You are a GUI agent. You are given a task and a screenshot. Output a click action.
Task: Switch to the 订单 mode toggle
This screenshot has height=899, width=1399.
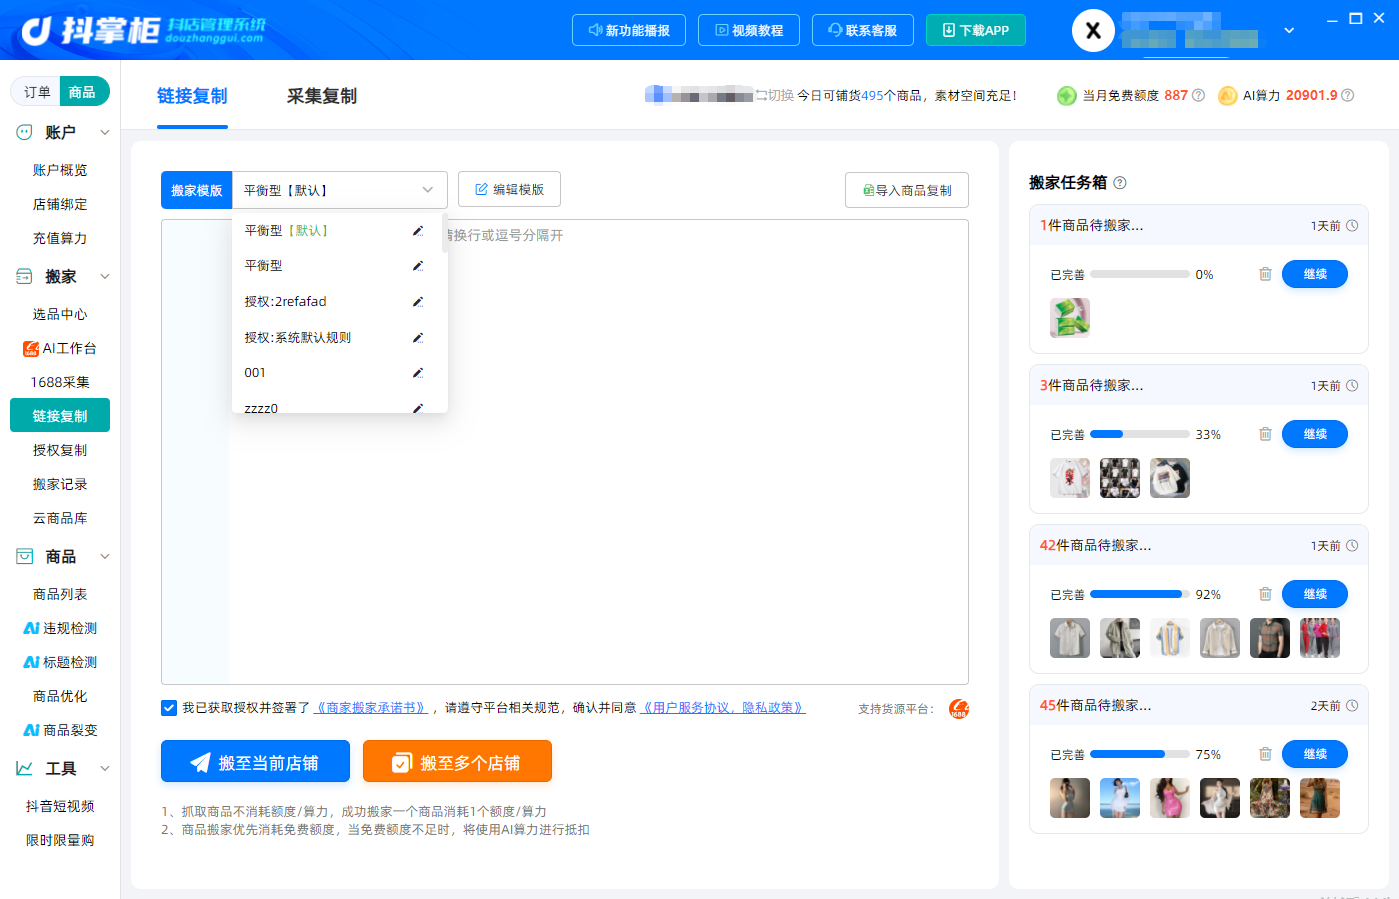(37, 92)
